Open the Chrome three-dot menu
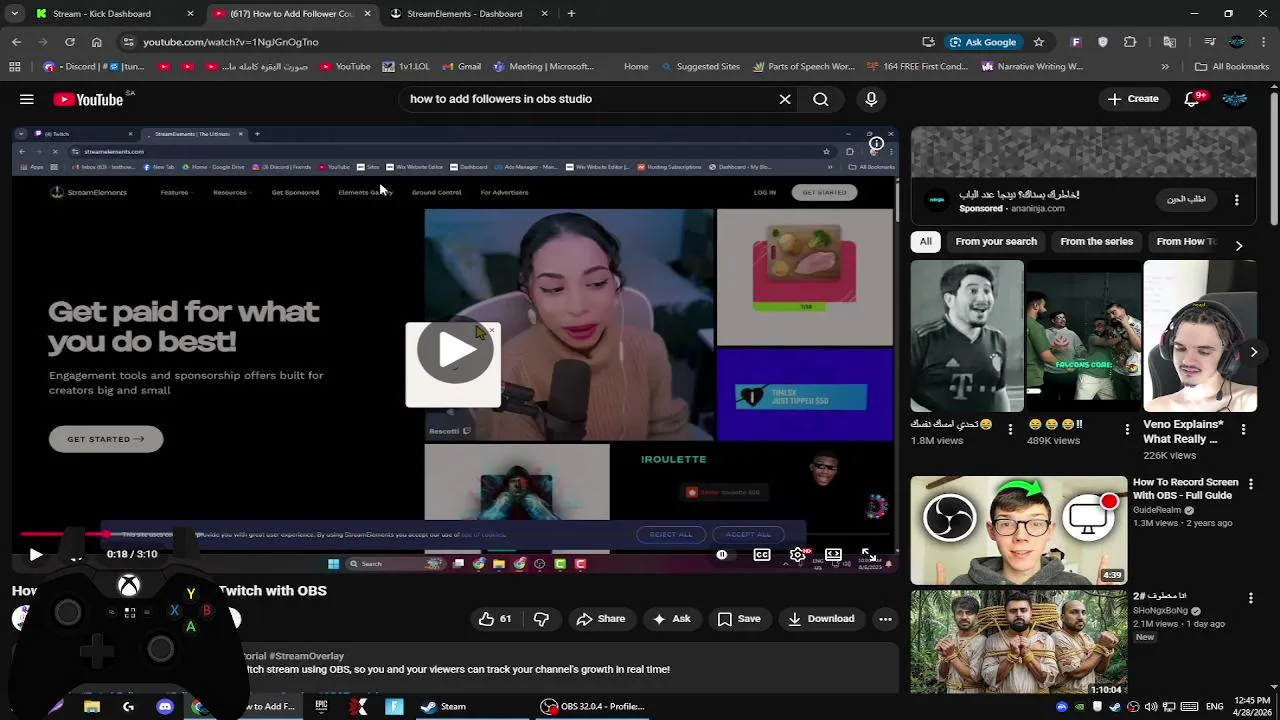The height and width of the screenshot is (720, 1280). pyautogui.click(x=1264, y=42)
